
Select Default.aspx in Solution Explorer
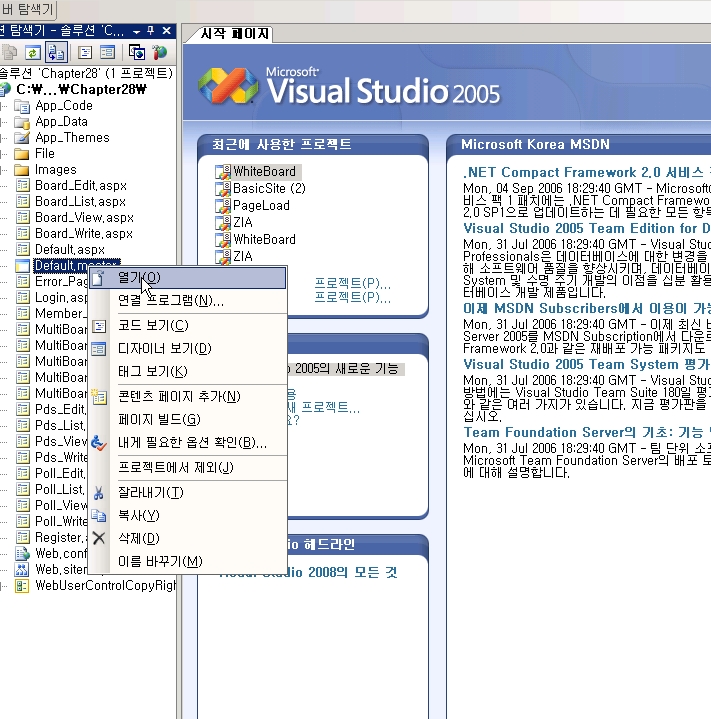[70, 250]
